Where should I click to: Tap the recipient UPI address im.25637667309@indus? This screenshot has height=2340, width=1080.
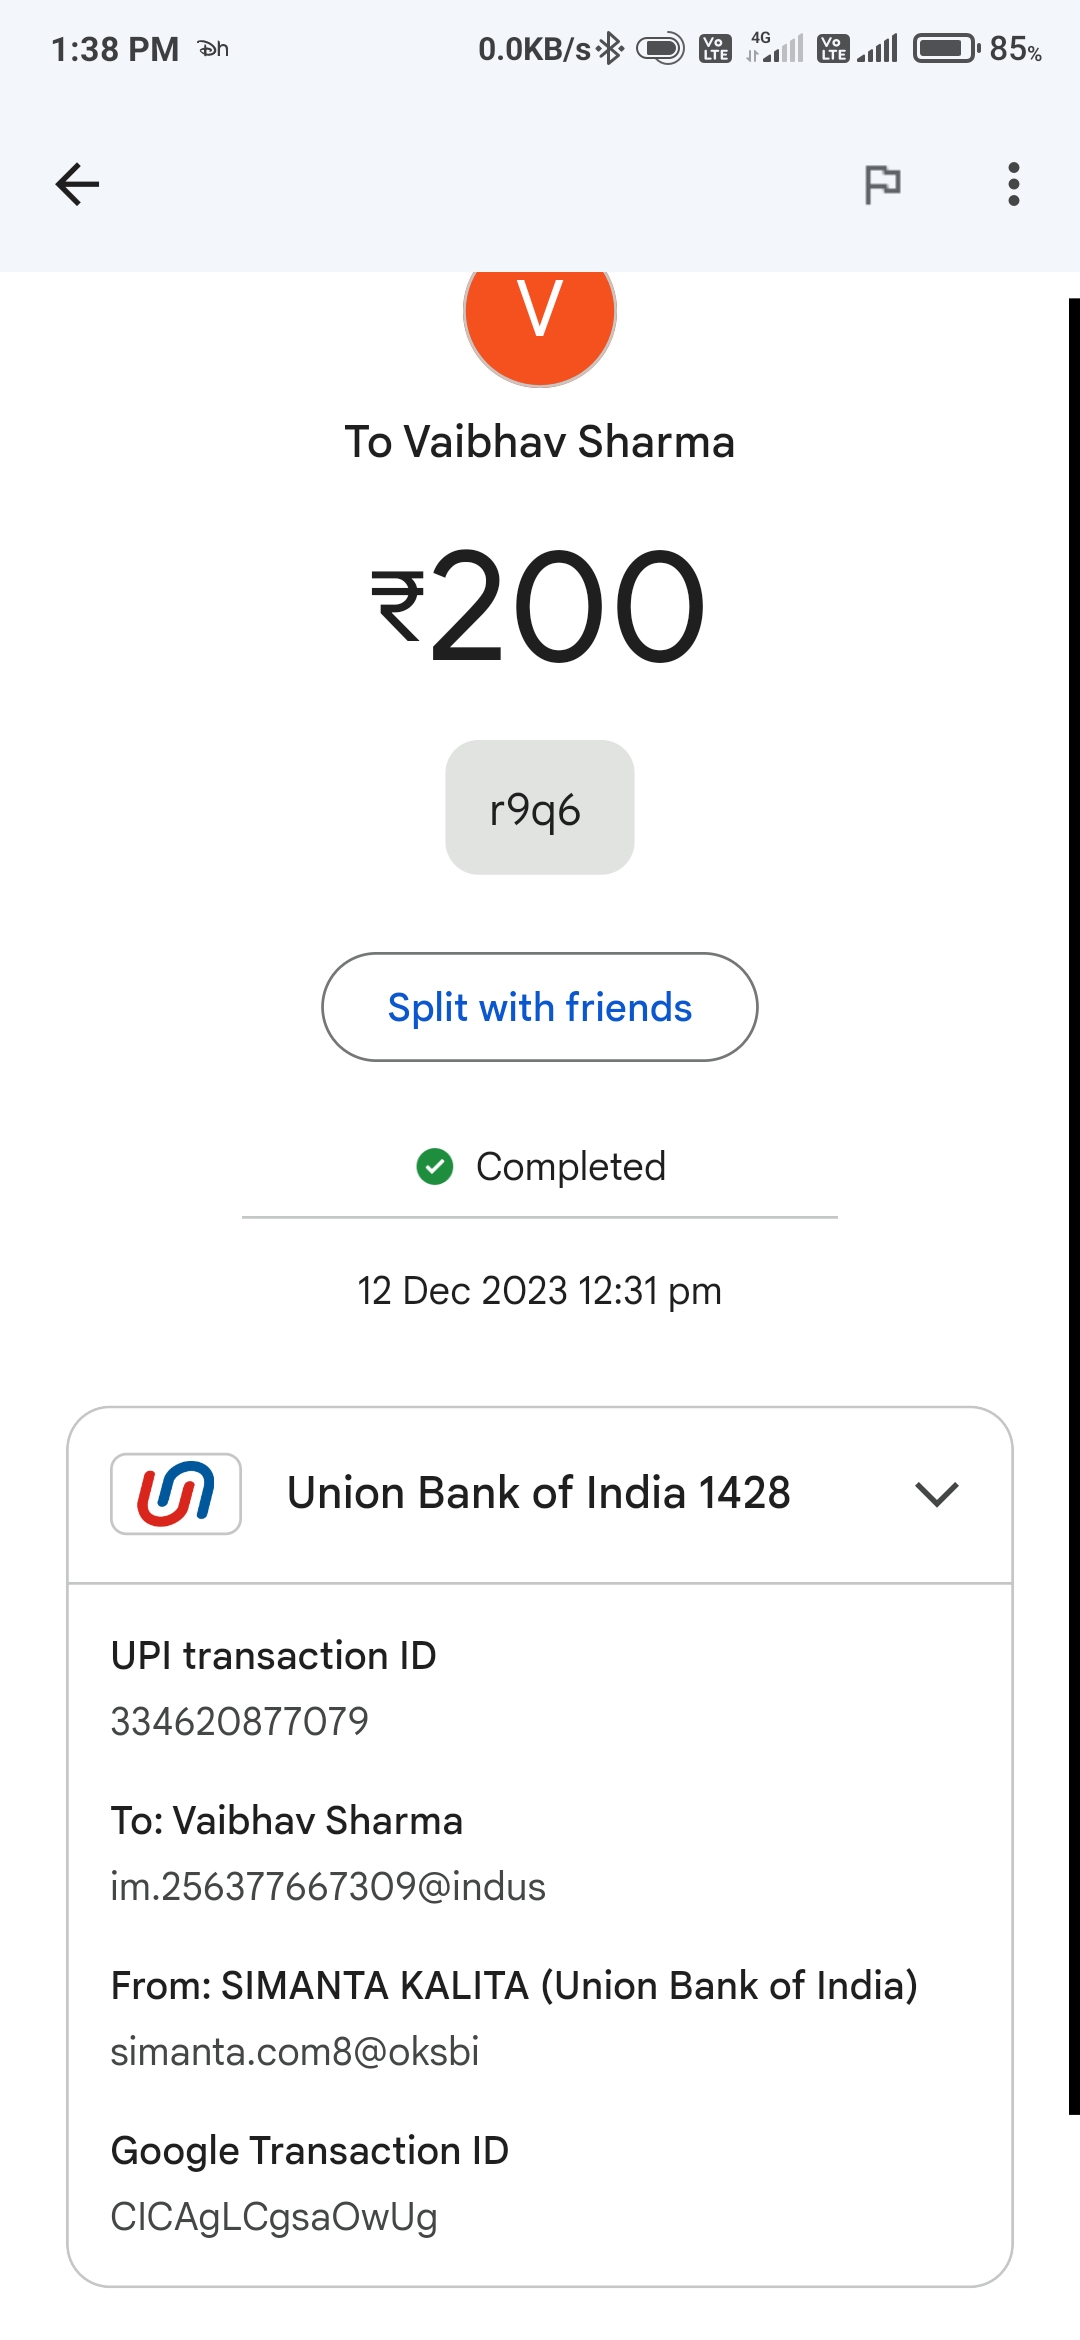click(x=328, y=1887)
